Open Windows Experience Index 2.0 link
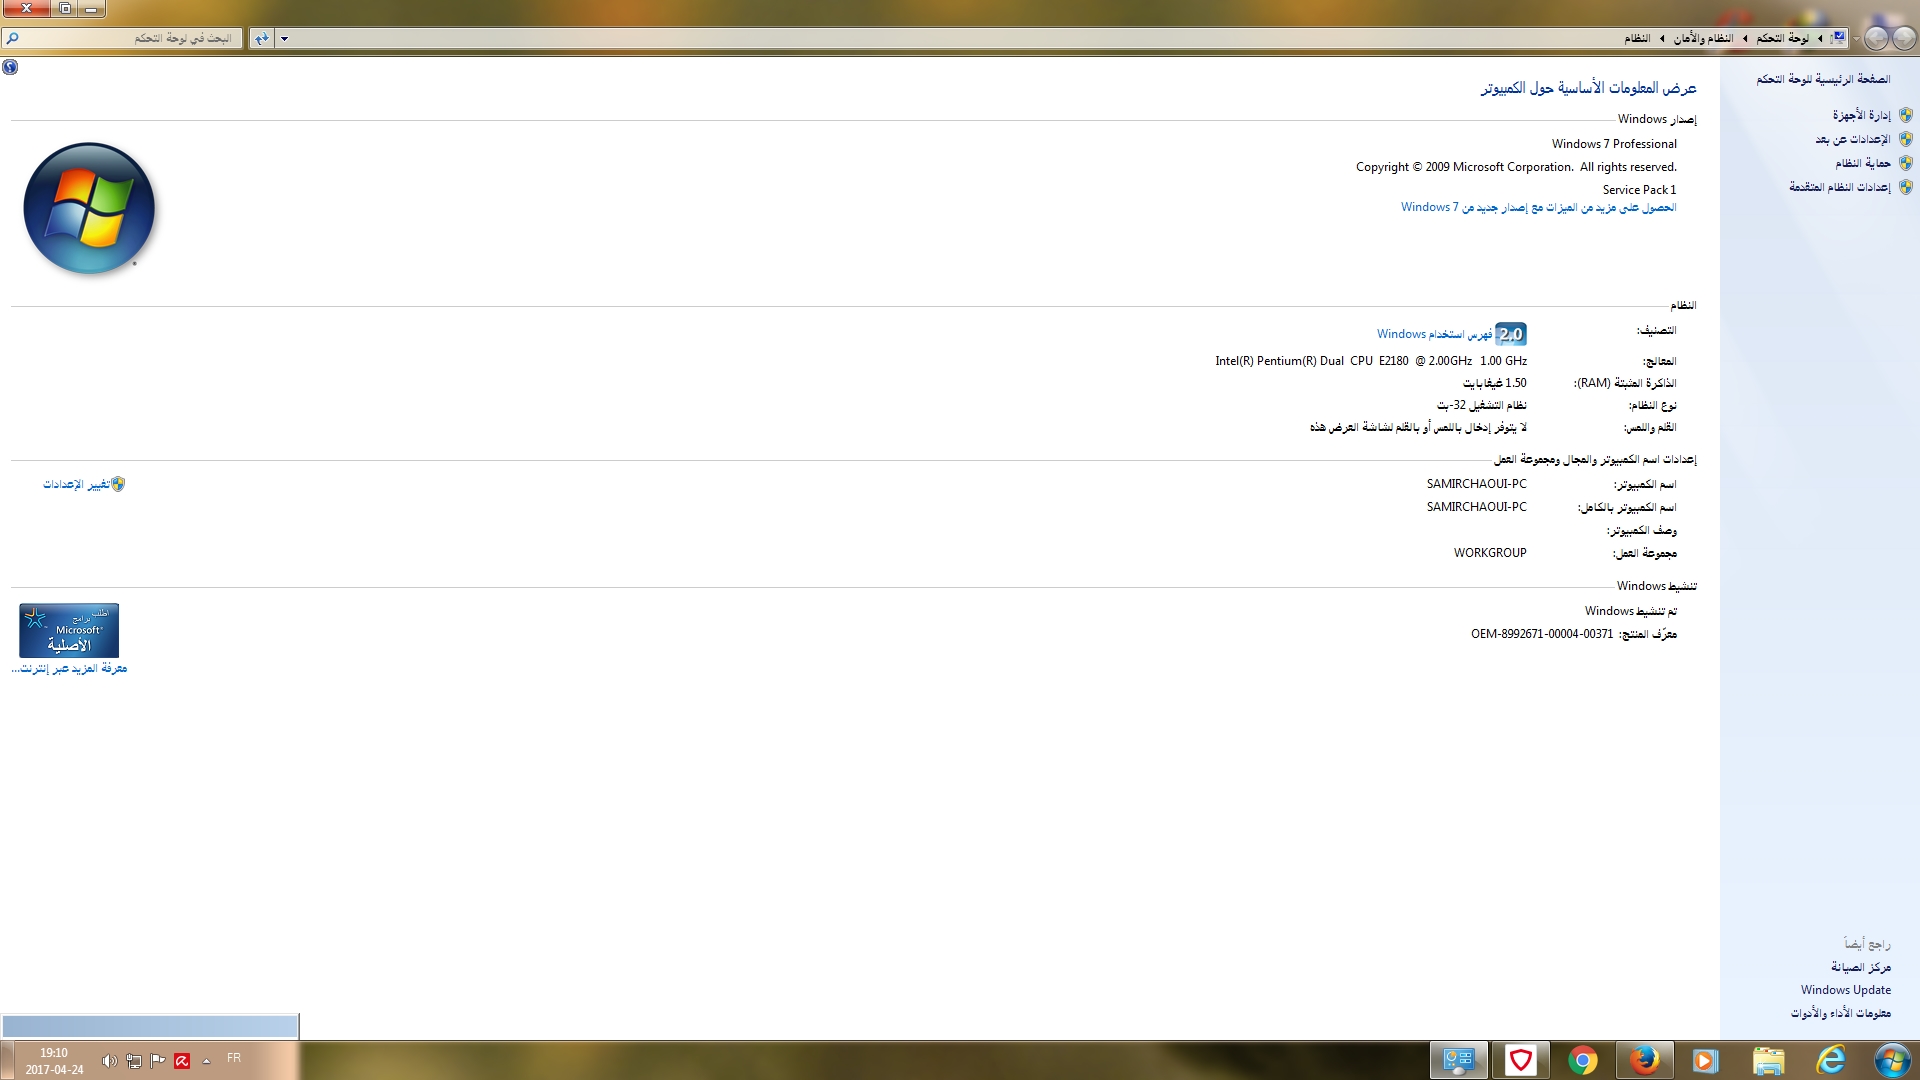1920x1080 pixels. click(1434, 334)
